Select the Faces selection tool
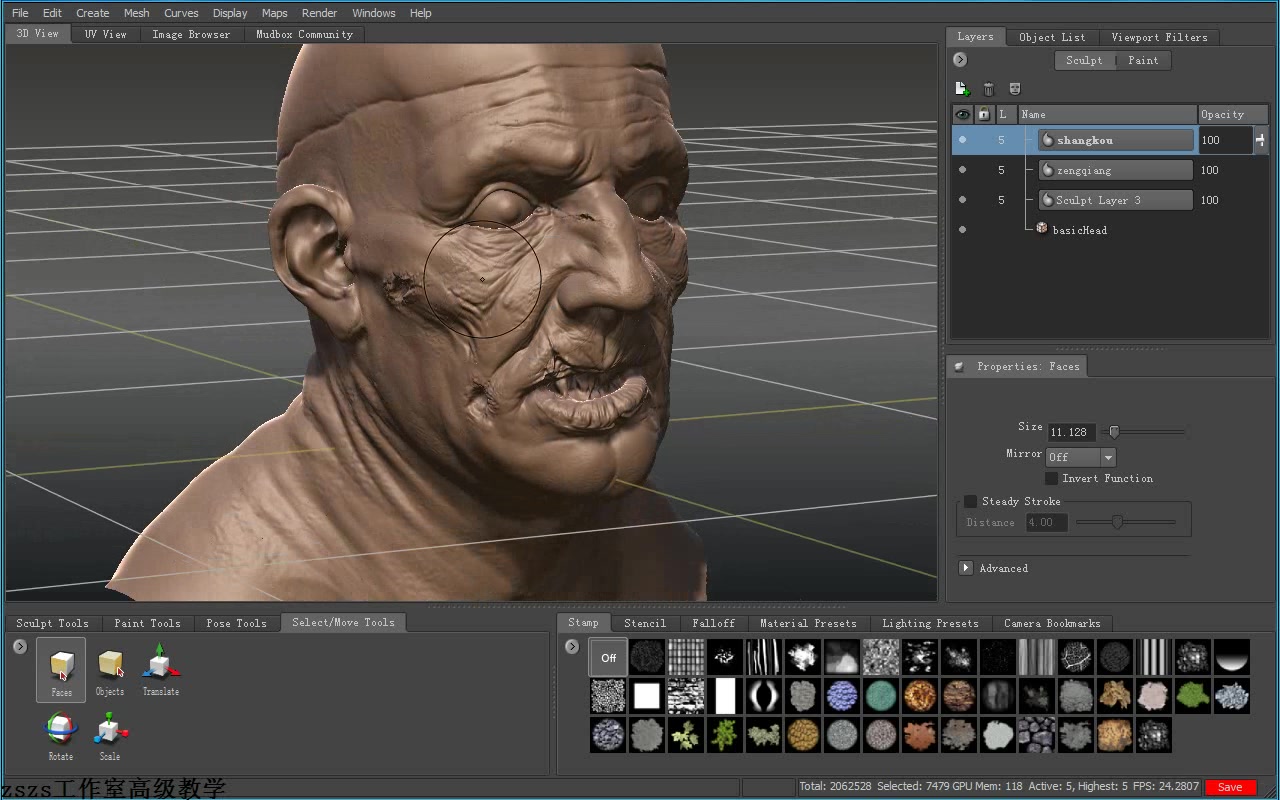 [61, 668]
